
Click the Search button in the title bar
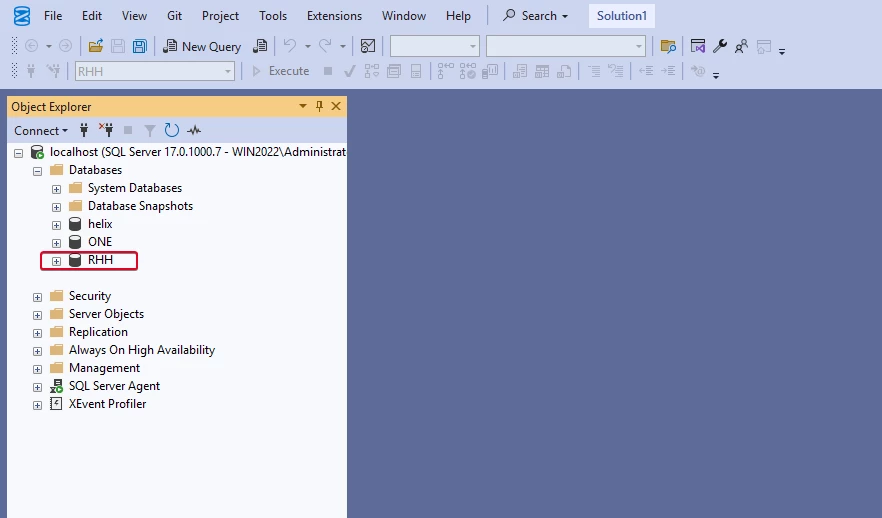click(535, 16)
